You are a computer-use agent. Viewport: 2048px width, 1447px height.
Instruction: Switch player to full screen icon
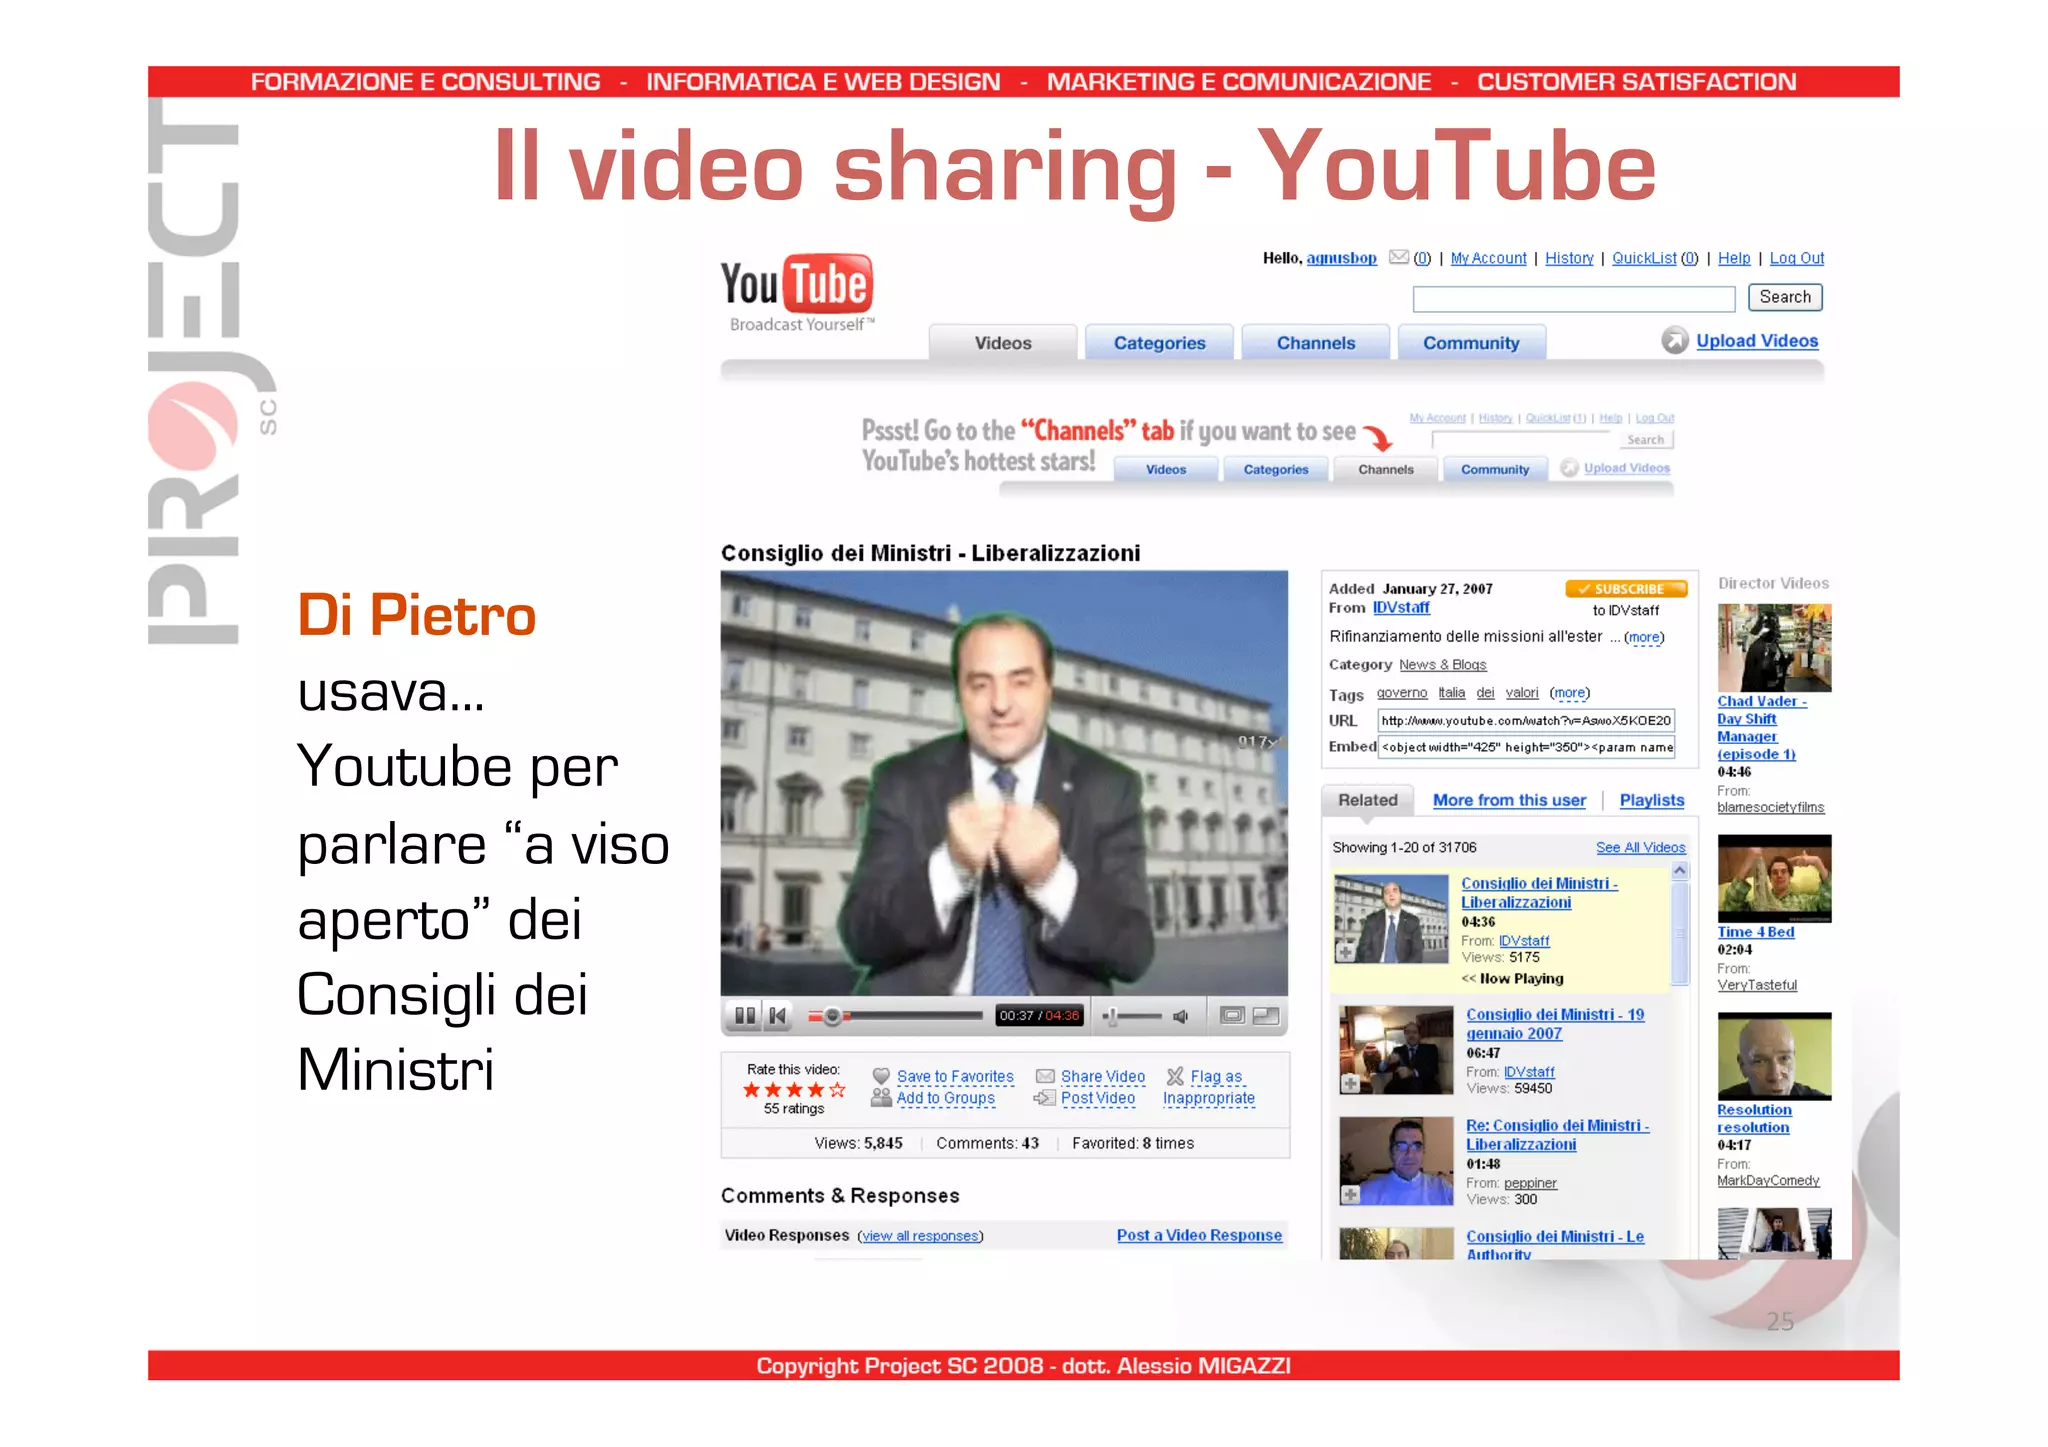(1266, 1016)
